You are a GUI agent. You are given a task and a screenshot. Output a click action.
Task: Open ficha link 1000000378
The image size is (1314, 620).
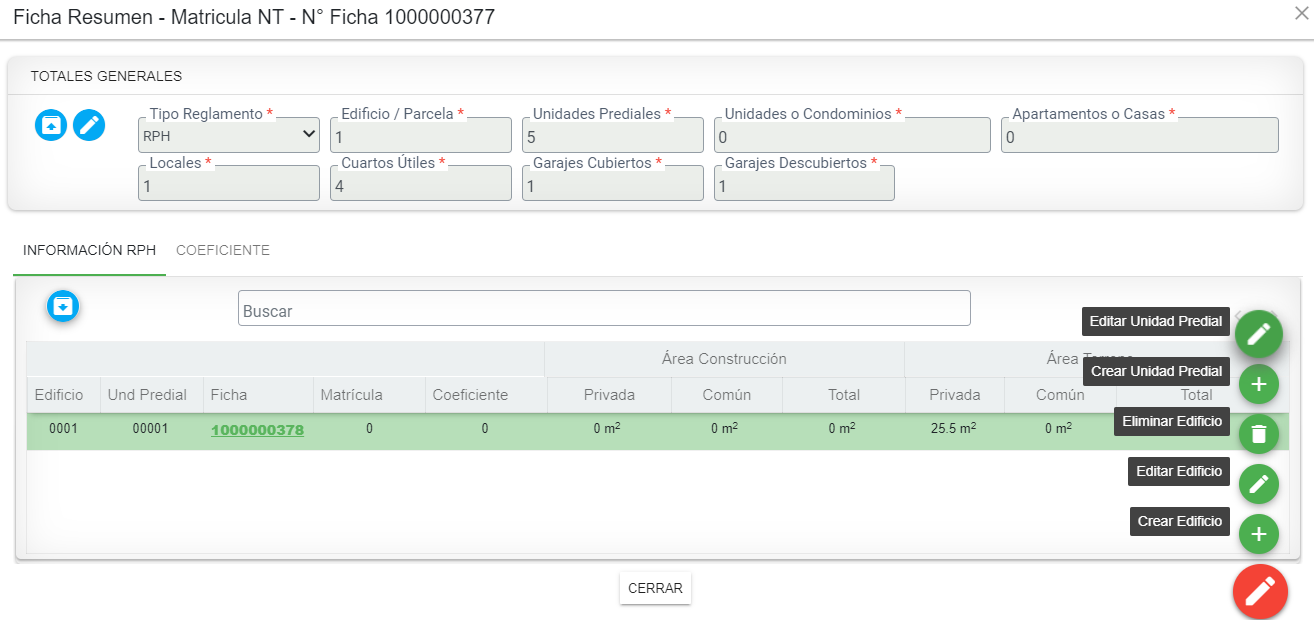coord(257,430)
